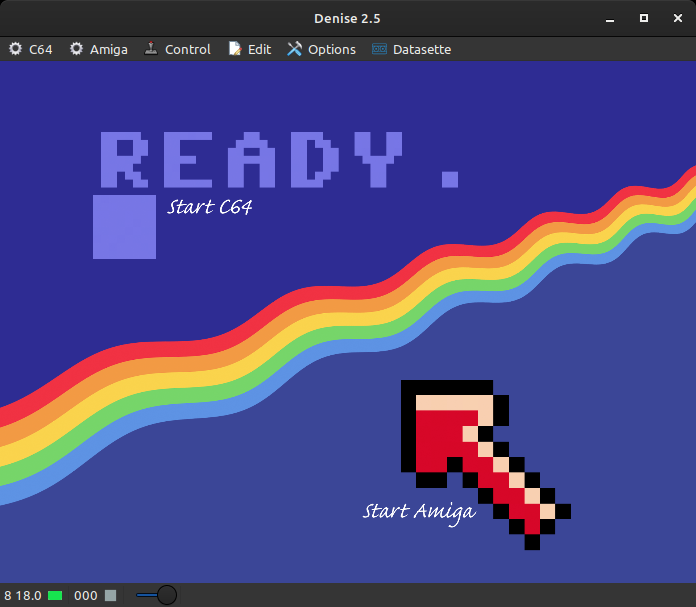Close the Denise 2.5 window
Viewport: 696px width, 607px height.
(x=677, y=18)
